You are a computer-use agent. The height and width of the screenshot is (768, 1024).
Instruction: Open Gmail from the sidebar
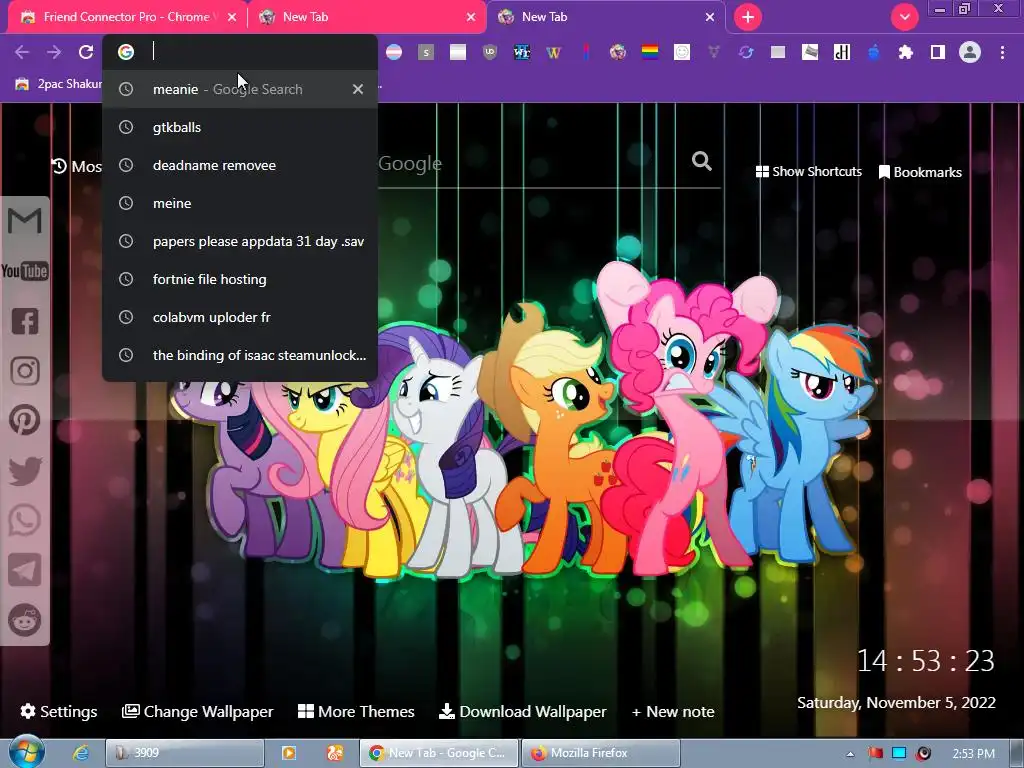25,221
